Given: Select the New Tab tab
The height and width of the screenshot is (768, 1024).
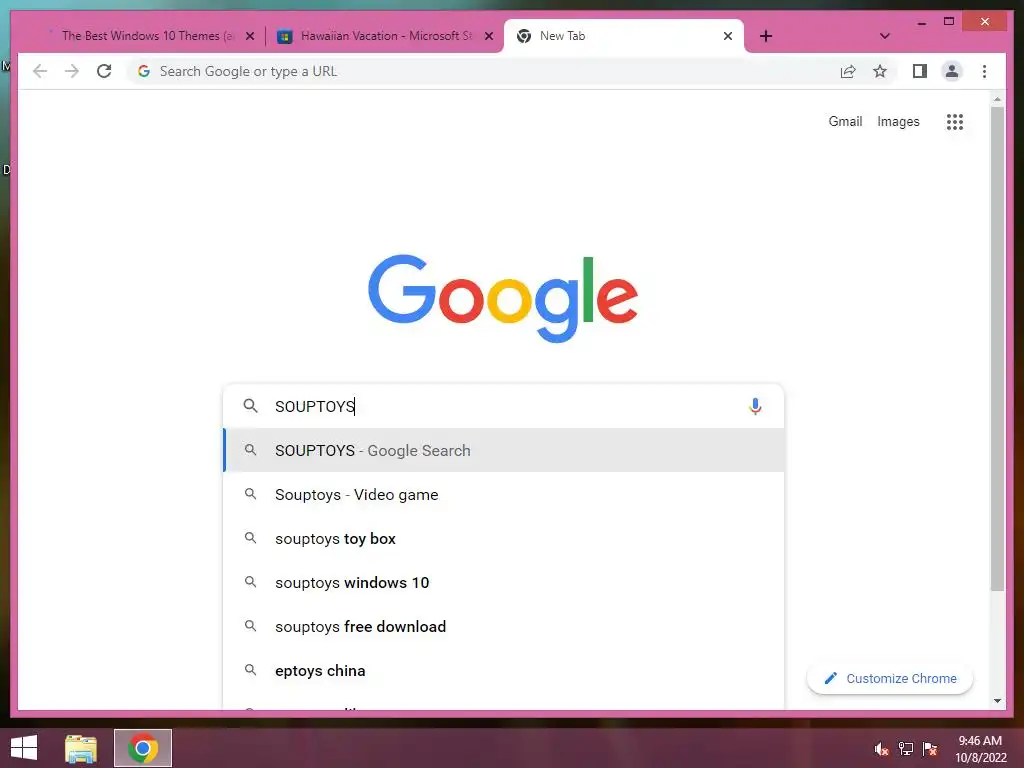Looking at the screenshot, I should tap(624, 36).
